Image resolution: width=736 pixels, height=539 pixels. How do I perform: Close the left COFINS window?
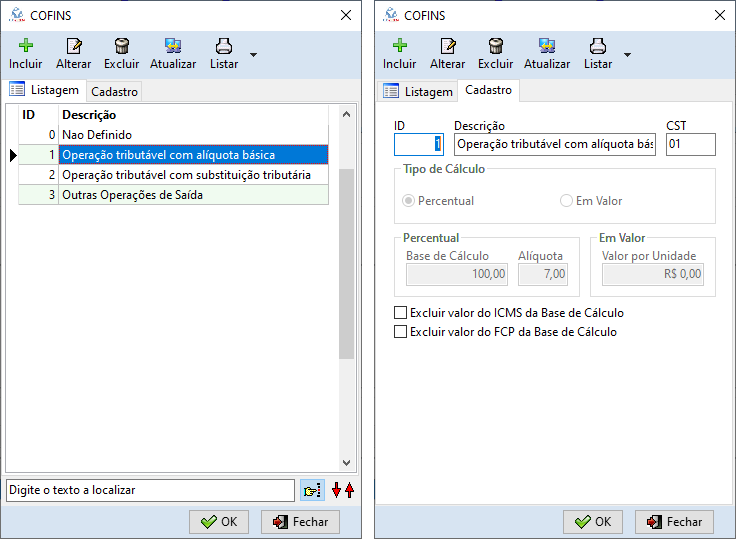point(346,15)
